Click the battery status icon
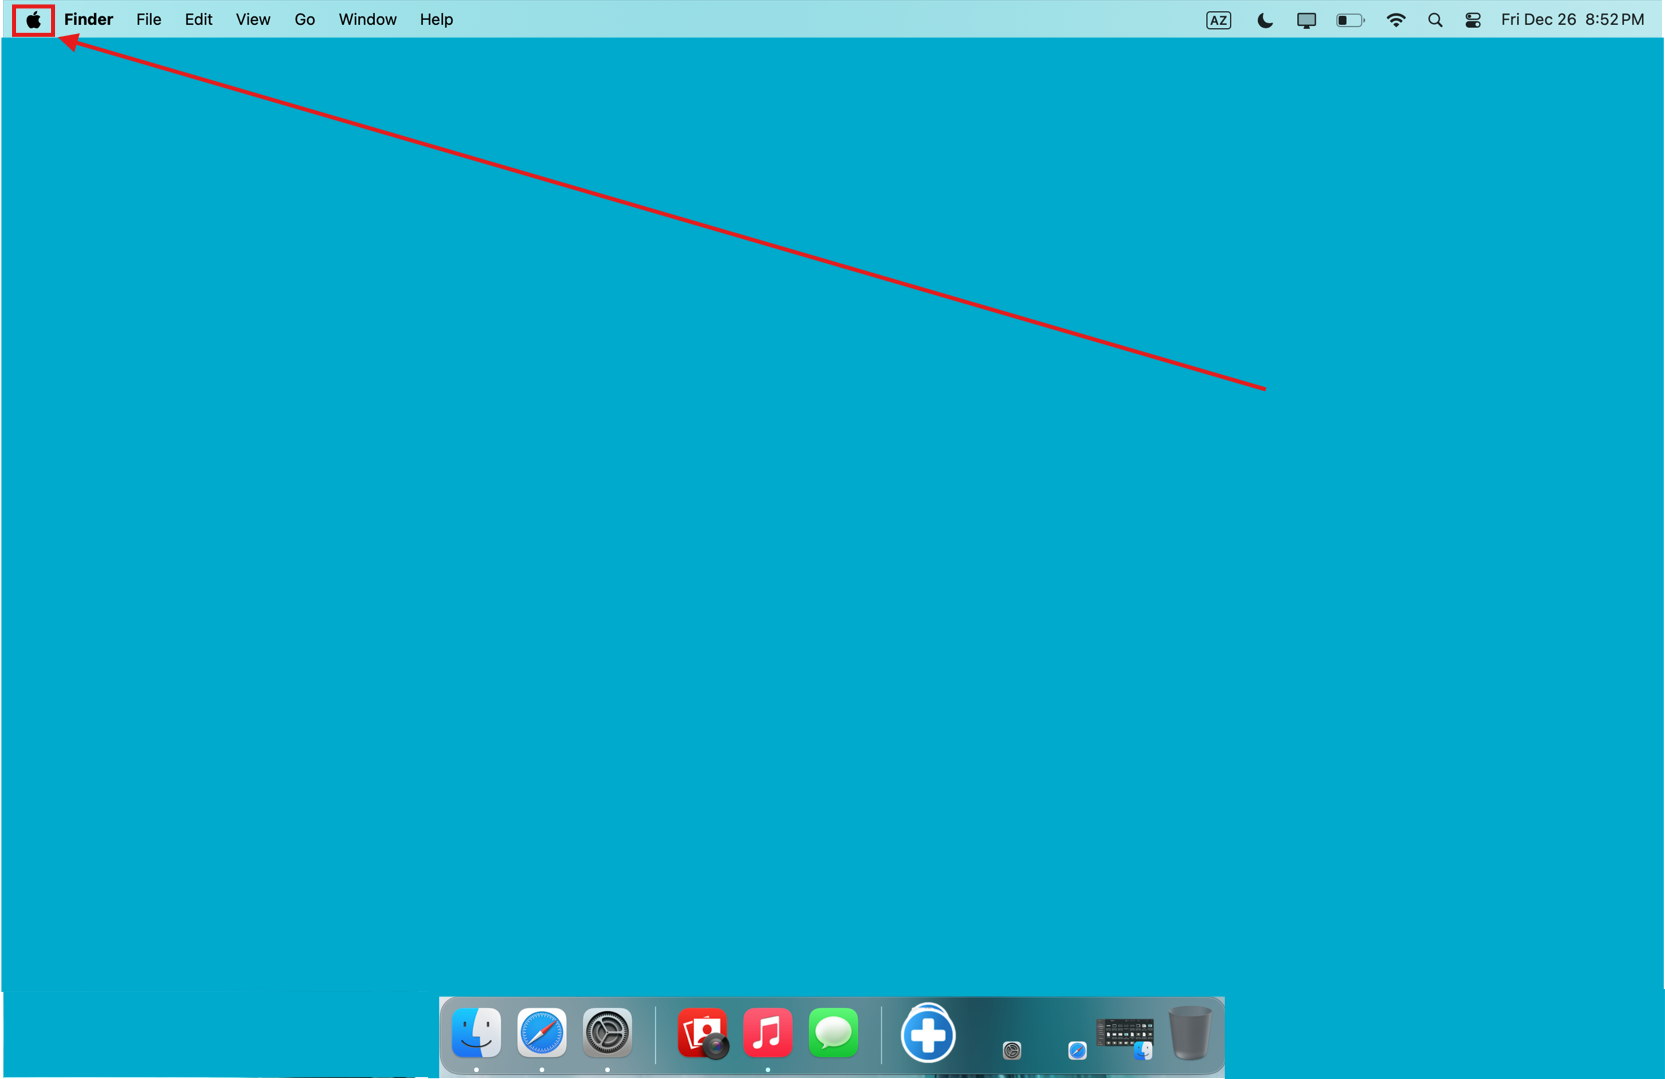The image size is (1665, 1079). [1349, 20]
